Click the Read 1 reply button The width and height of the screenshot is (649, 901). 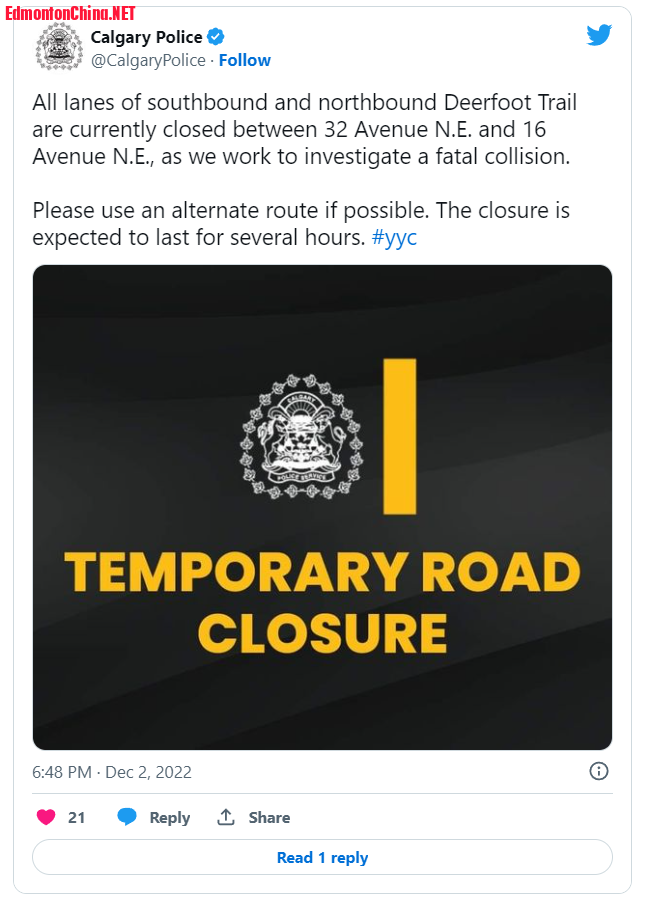click(x=322, y=857)
